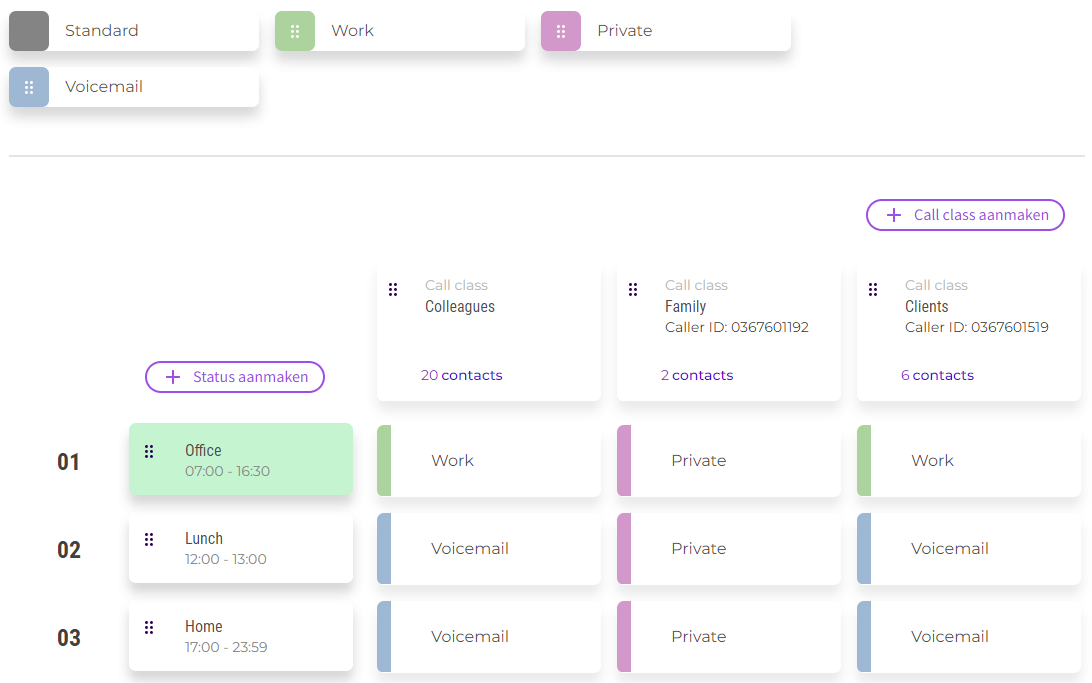Image resolution: width=1092 pixels, height=683 pixels.
Task: Select the Office 07:00 - 16:30 status card
Action: coord(250,460)
